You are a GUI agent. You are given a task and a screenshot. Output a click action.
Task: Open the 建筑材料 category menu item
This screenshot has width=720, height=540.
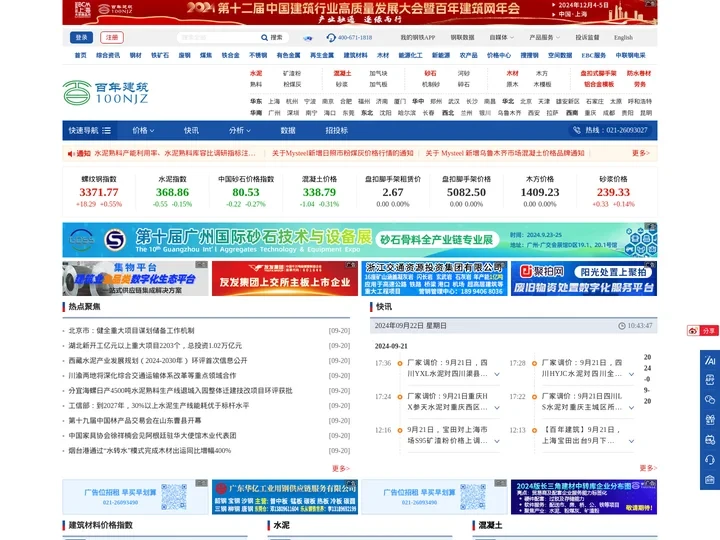(x=355, y=55)
